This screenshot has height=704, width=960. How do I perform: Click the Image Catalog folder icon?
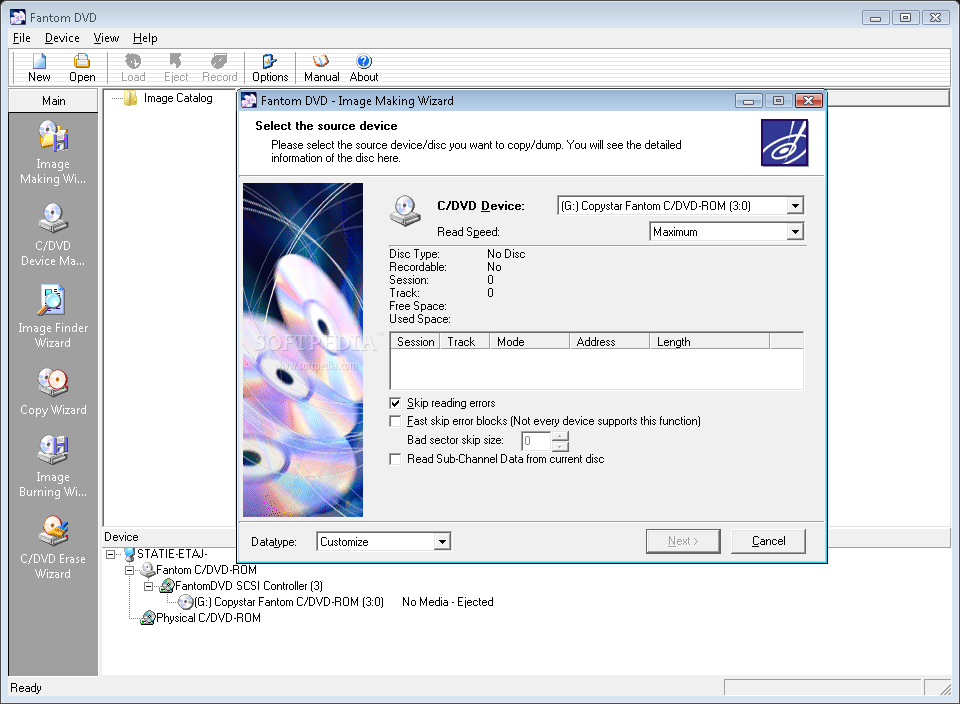click(130, 98)
